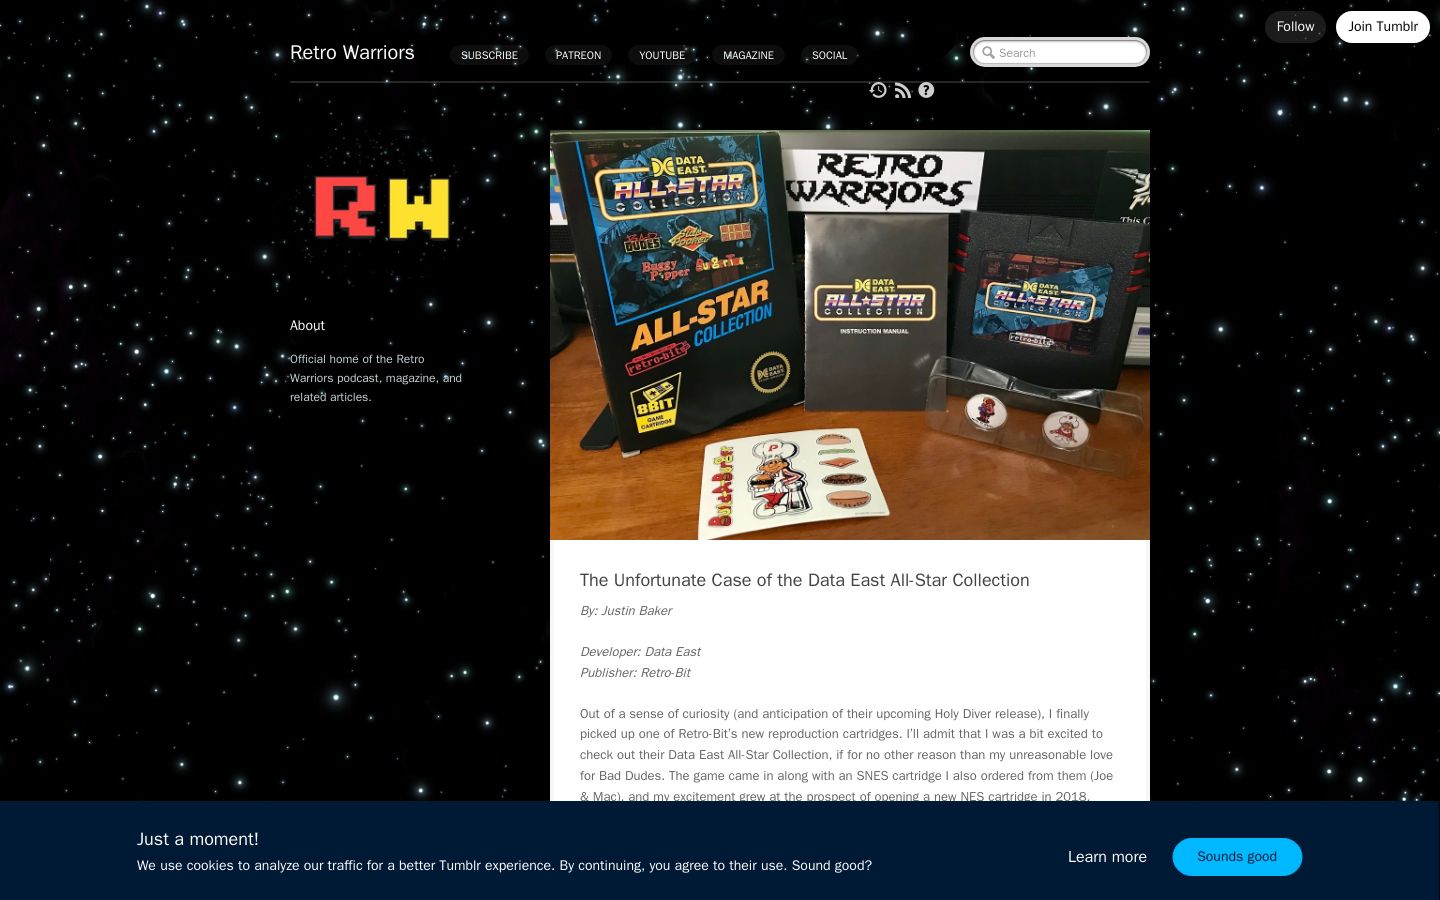The height and width of the screenshot is (900, 1440).
Task: Open the Patreon nav link
Action: click(578, 55)
